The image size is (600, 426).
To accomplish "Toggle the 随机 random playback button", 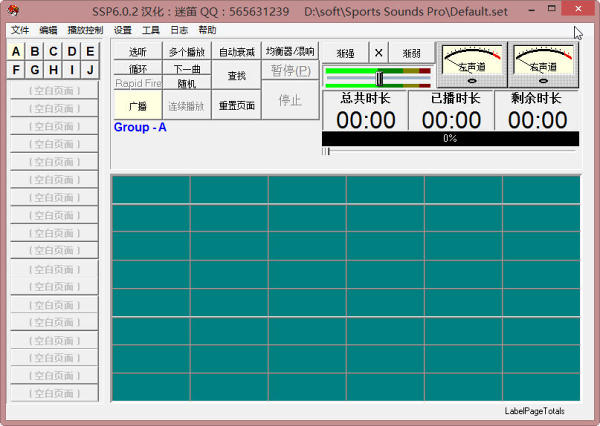I will [x=187, y=84].
